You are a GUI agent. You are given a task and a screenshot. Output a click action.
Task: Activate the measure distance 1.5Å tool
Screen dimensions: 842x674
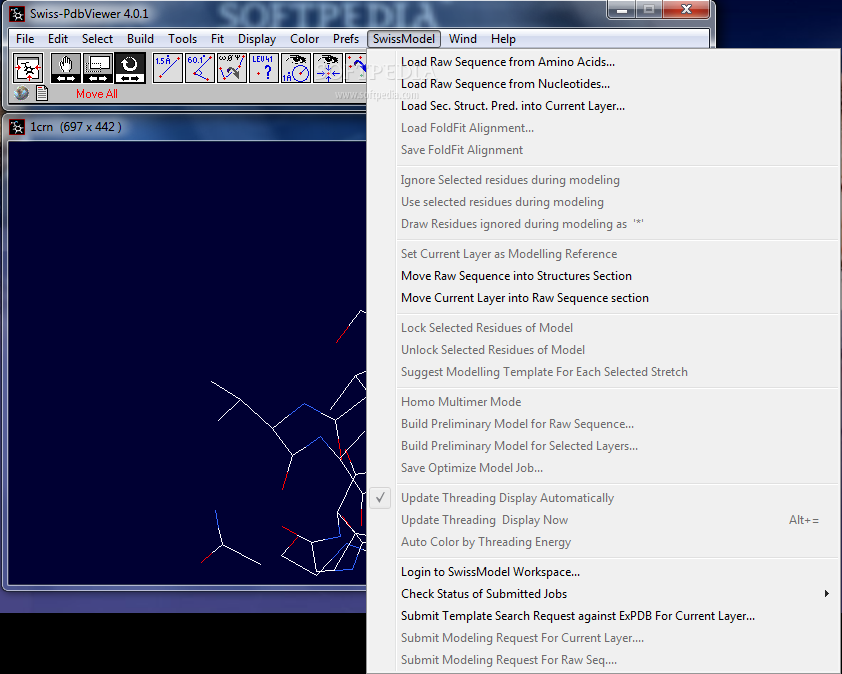point(168,68)
